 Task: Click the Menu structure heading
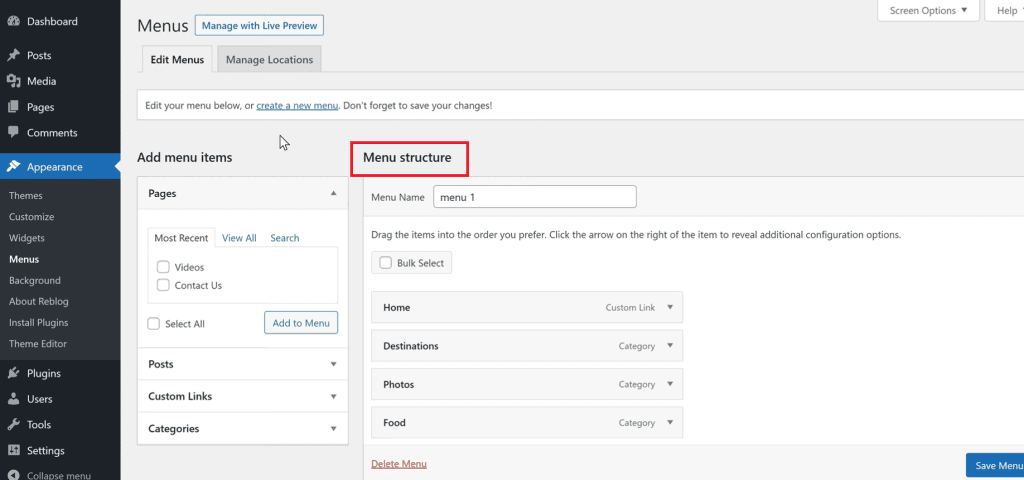408,157
